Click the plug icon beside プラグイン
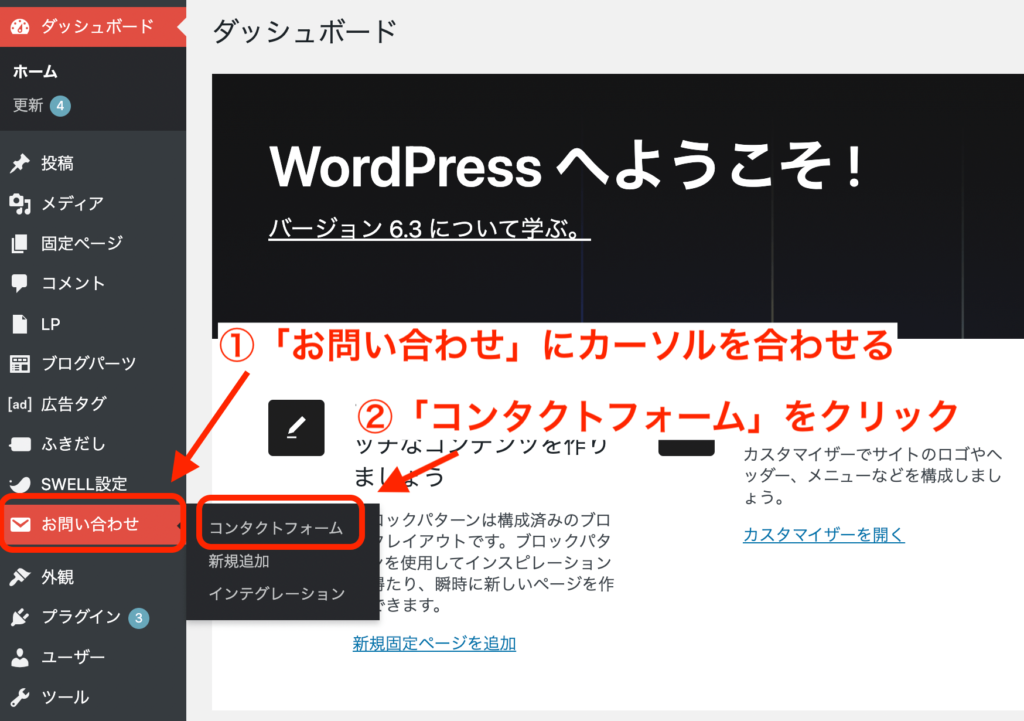Screen dimensions: 1024x721 pyautogui.click(x=20, y=617)
